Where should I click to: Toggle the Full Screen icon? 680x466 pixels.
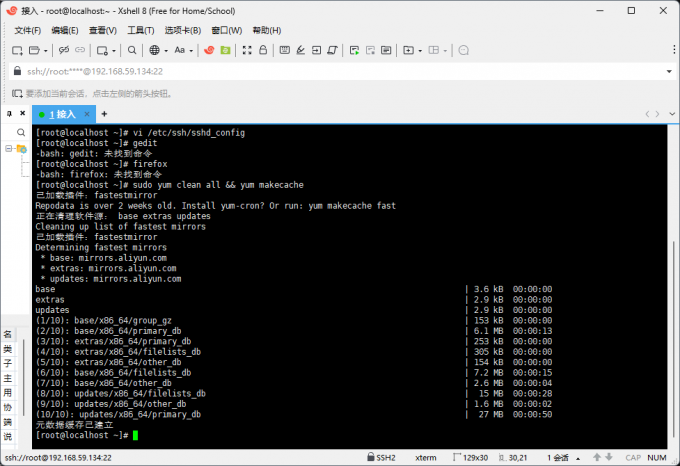tap(247, 50)
